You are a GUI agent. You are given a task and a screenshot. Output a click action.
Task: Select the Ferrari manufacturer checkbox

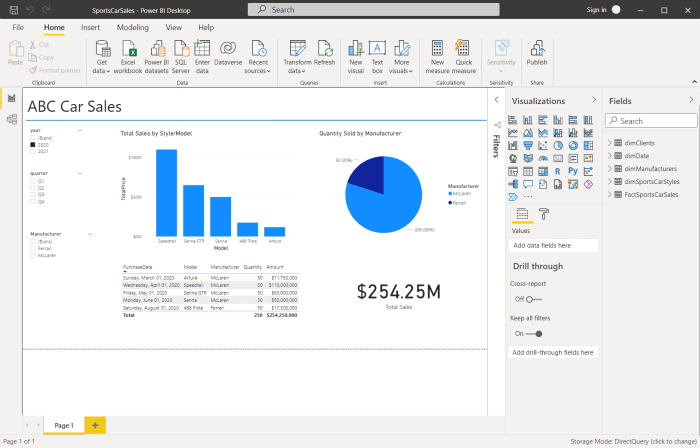[33, 249]
